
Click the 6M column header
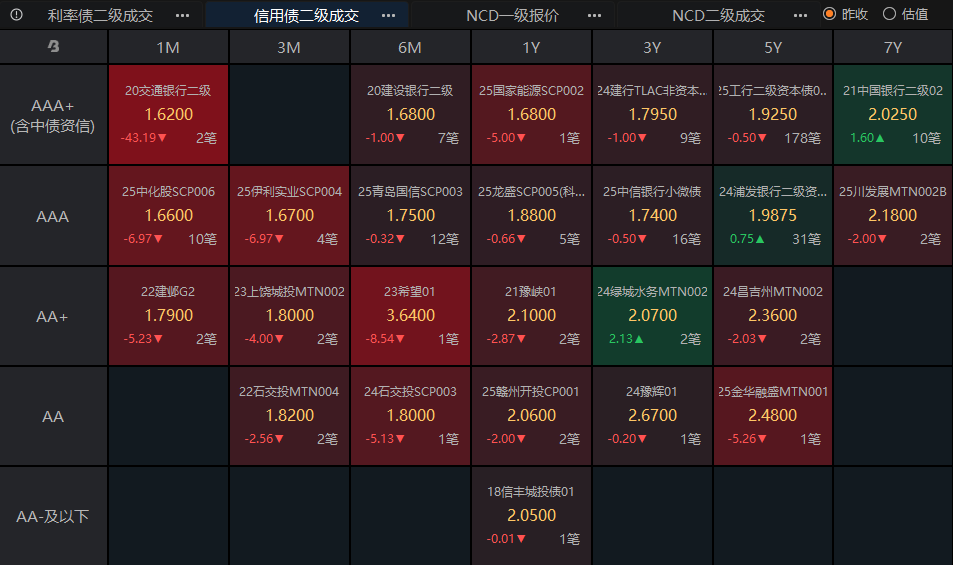[410, 47]
